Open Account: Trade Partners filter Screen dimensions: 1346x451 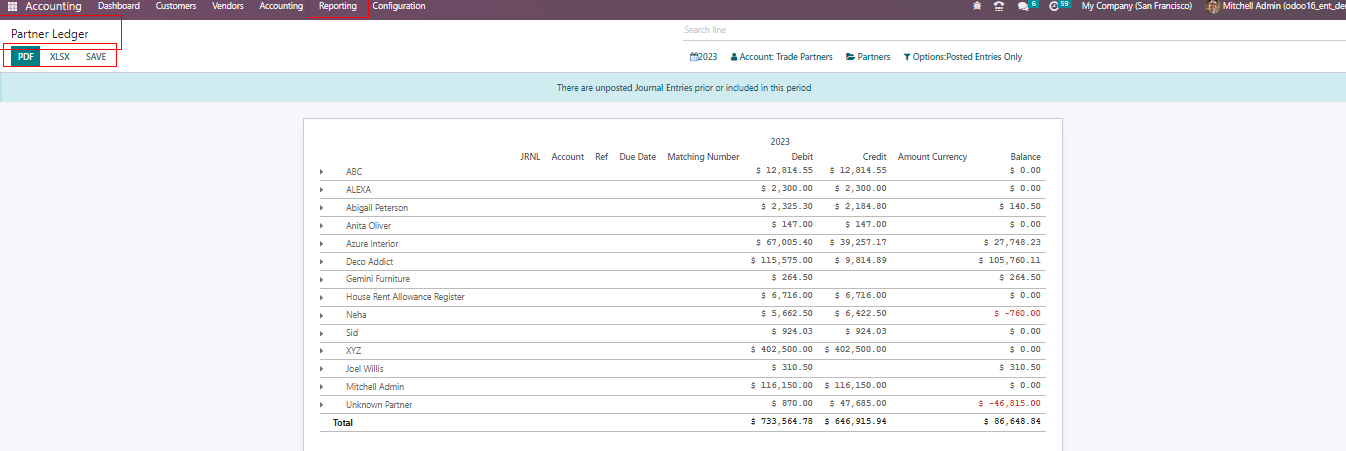781,57
